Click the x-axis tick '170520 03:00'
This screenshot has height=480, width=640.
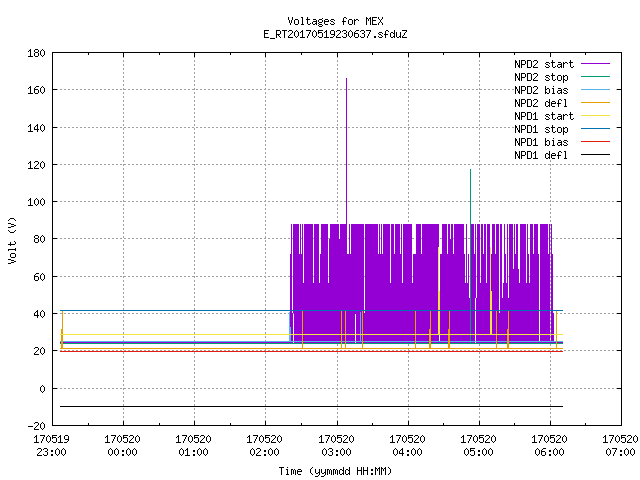click(x=336, y=446)
